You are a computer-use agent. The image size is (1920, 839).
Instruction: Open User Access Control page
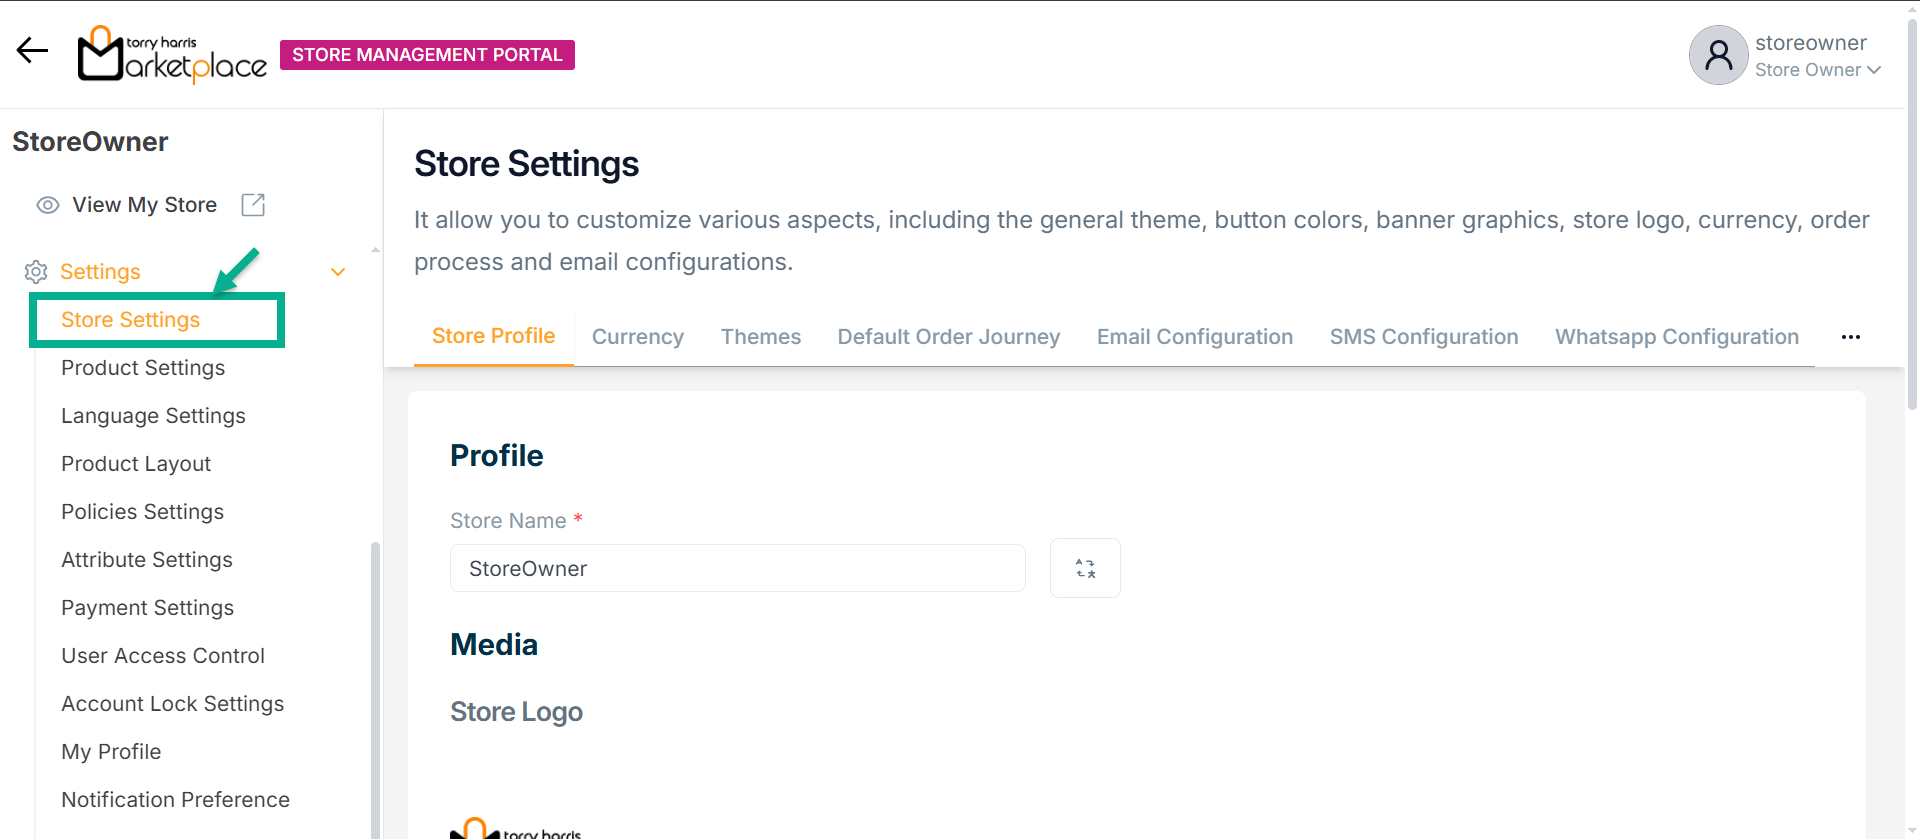point(163,656)
